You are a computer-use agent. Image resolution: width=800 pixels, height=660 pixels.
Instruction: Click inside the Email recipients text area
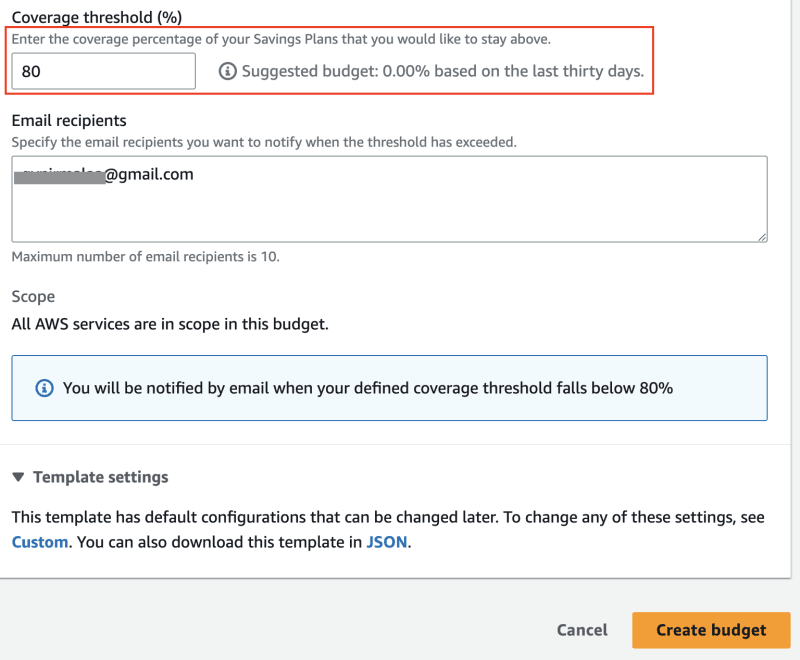[389, 199]
